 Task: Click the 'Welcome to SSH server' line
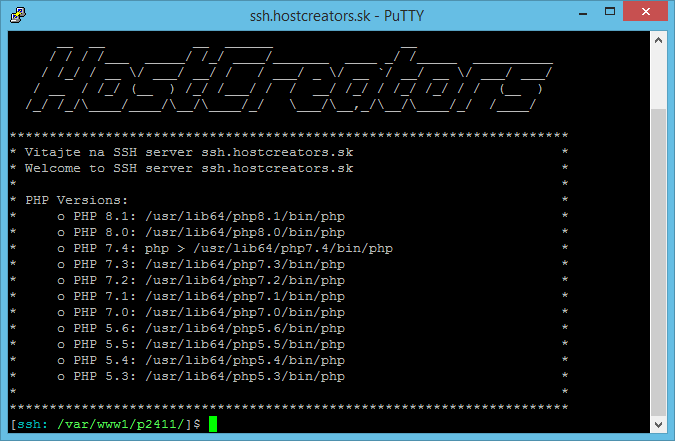[x=189, y=168]
